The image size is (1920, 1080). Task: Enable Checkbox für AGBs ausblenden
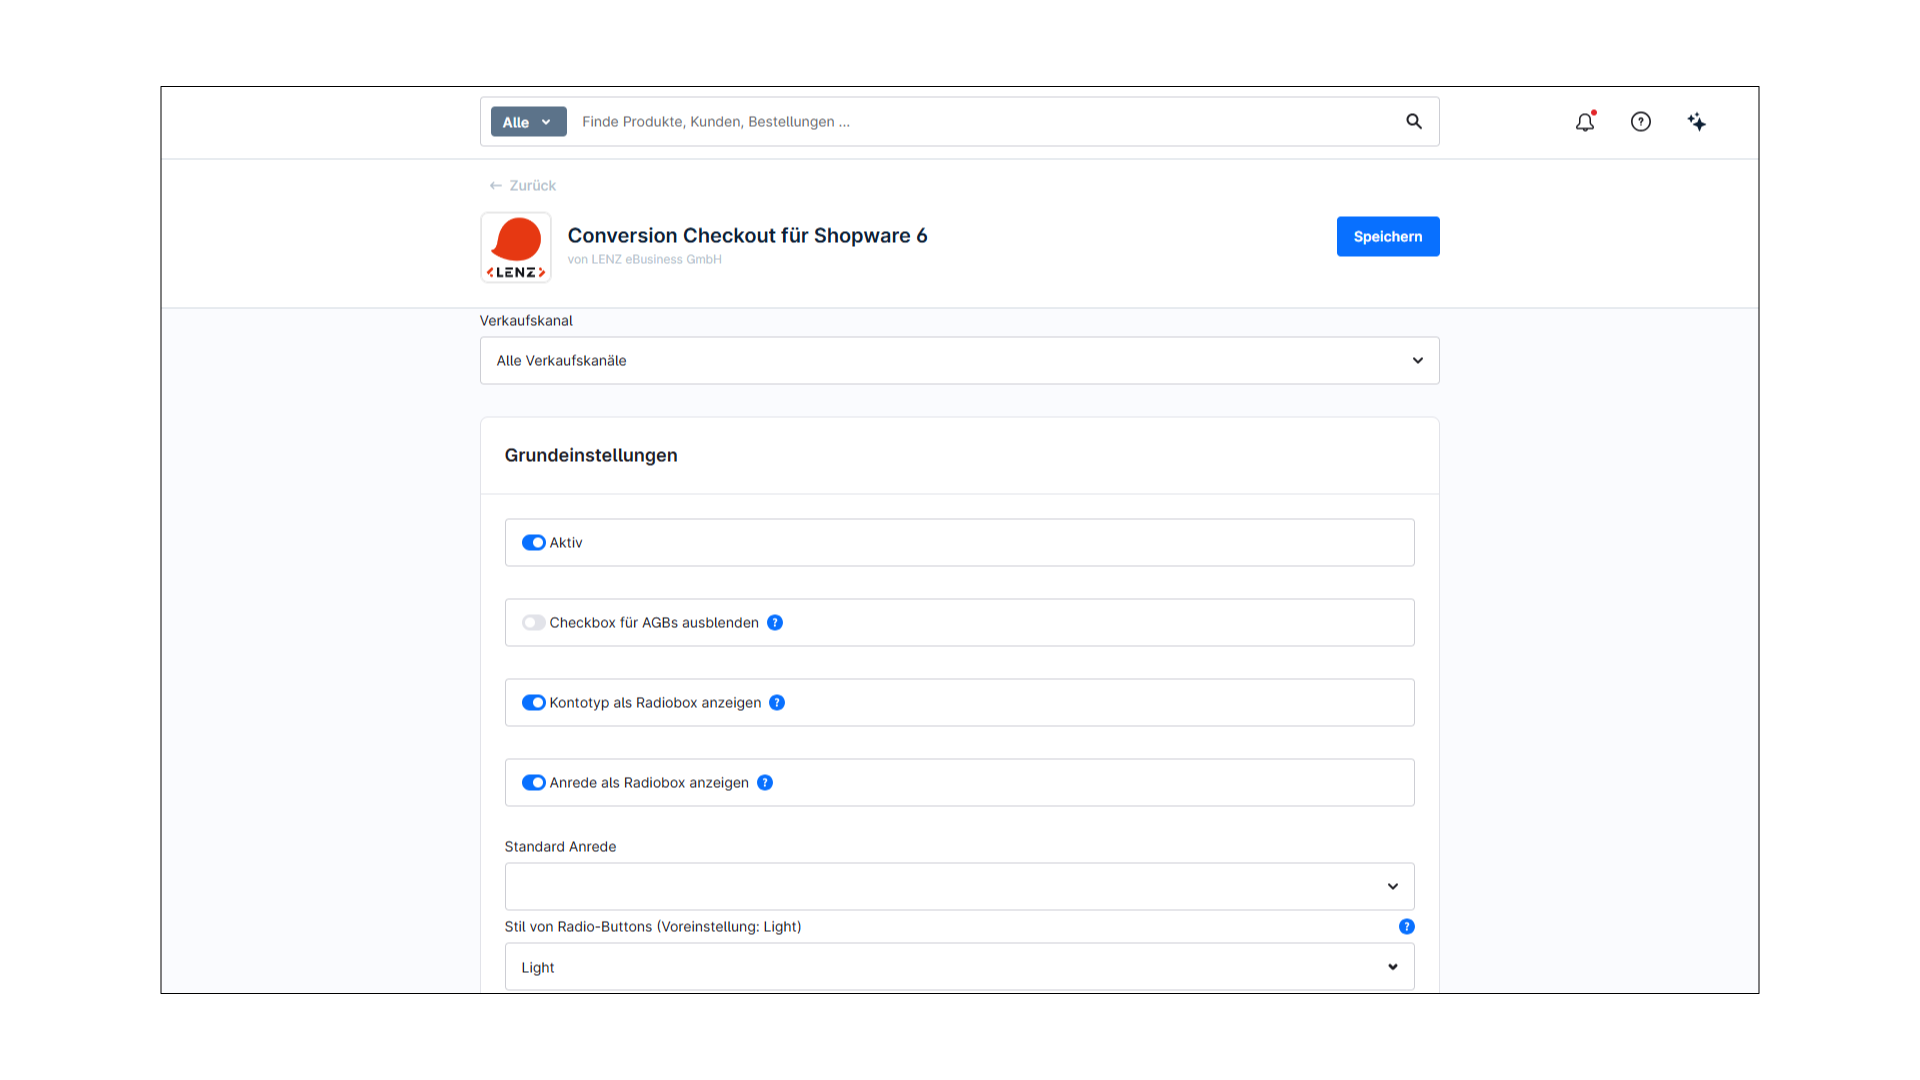pos(533,622)
